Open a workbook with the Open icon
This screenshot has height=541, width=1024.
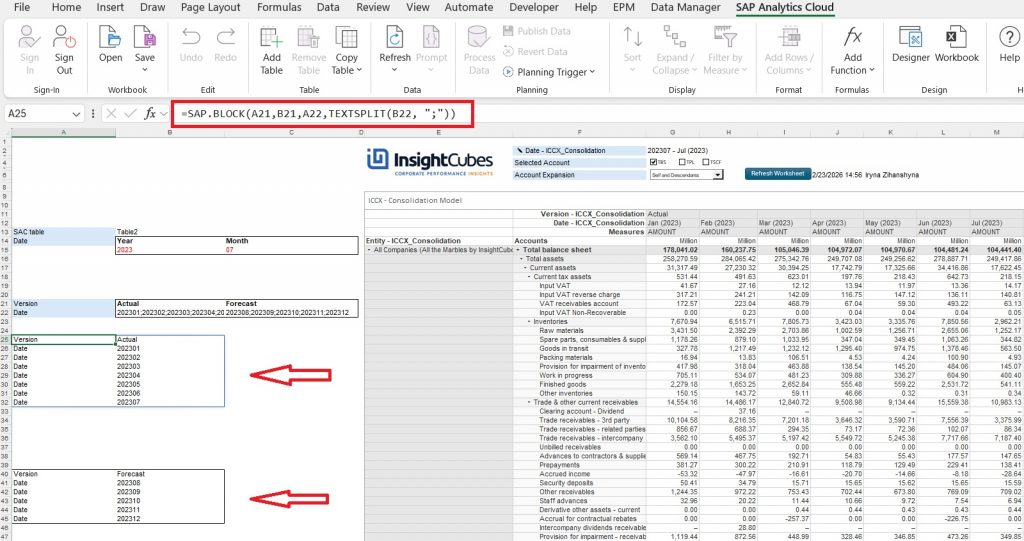(110, 37)
